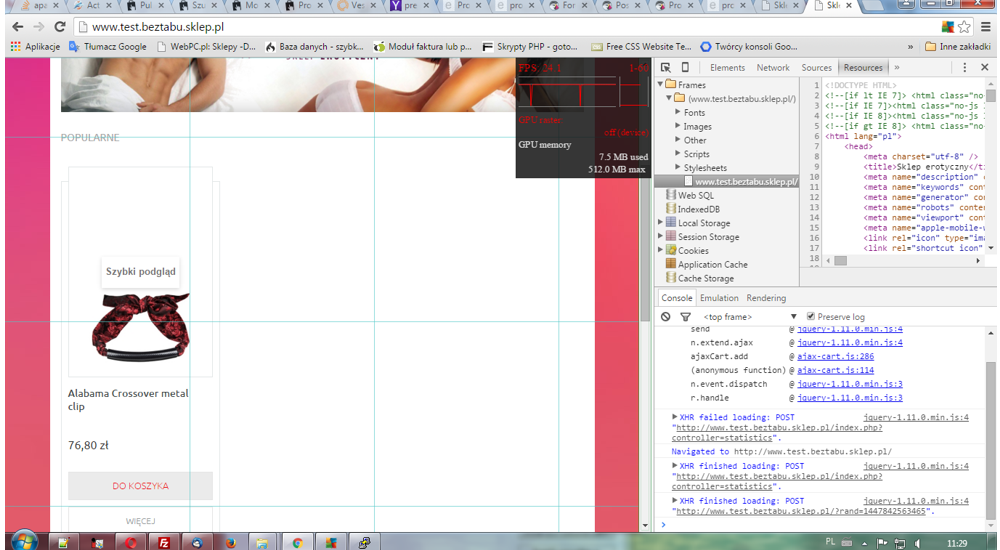Expand the Local Storage node
Screen dimensions: 1000x550
[x=661, y=223]
